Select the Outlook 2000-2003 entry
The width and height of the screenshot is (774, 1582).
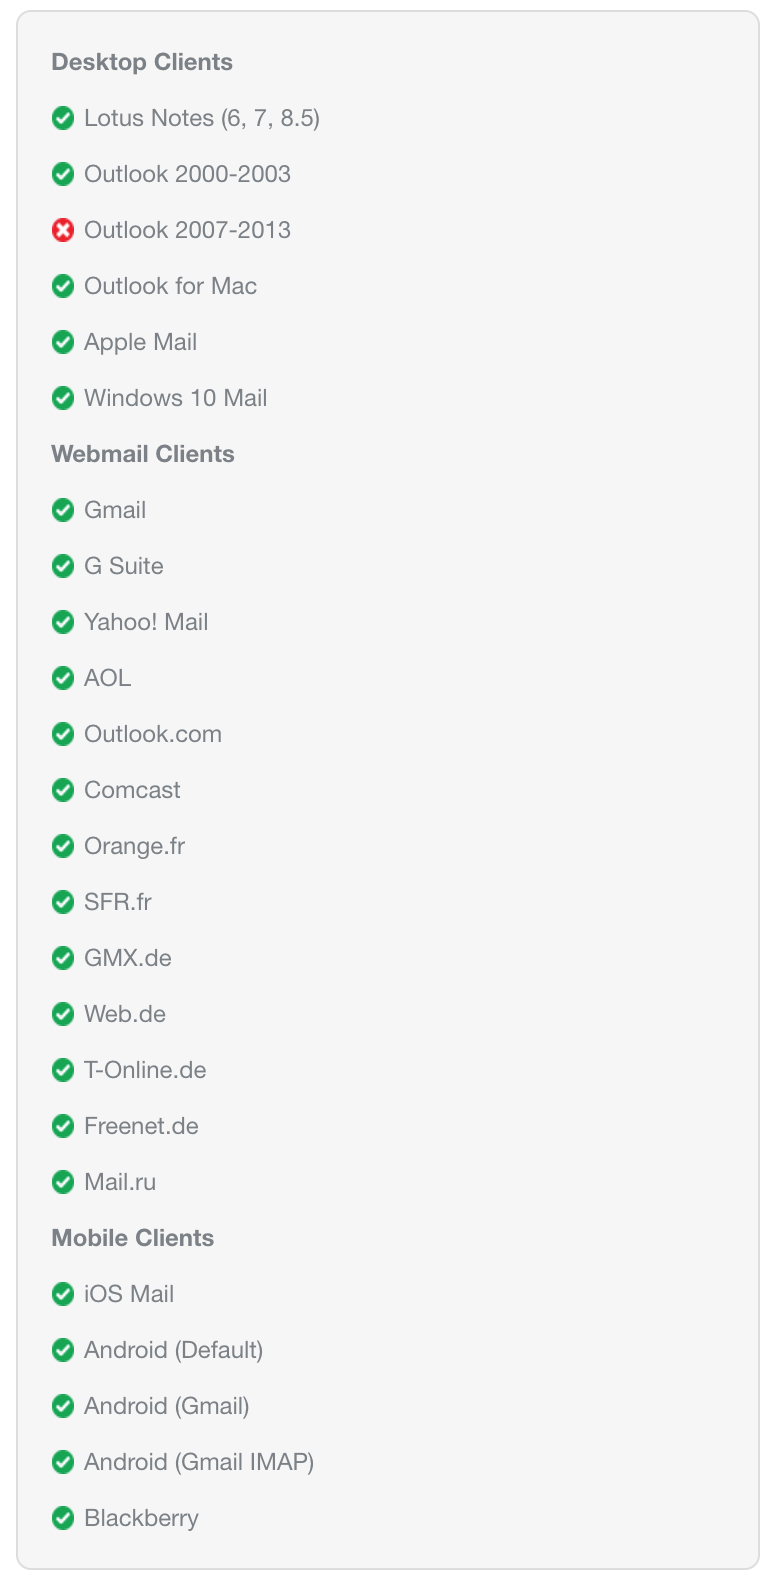[187, 174]
